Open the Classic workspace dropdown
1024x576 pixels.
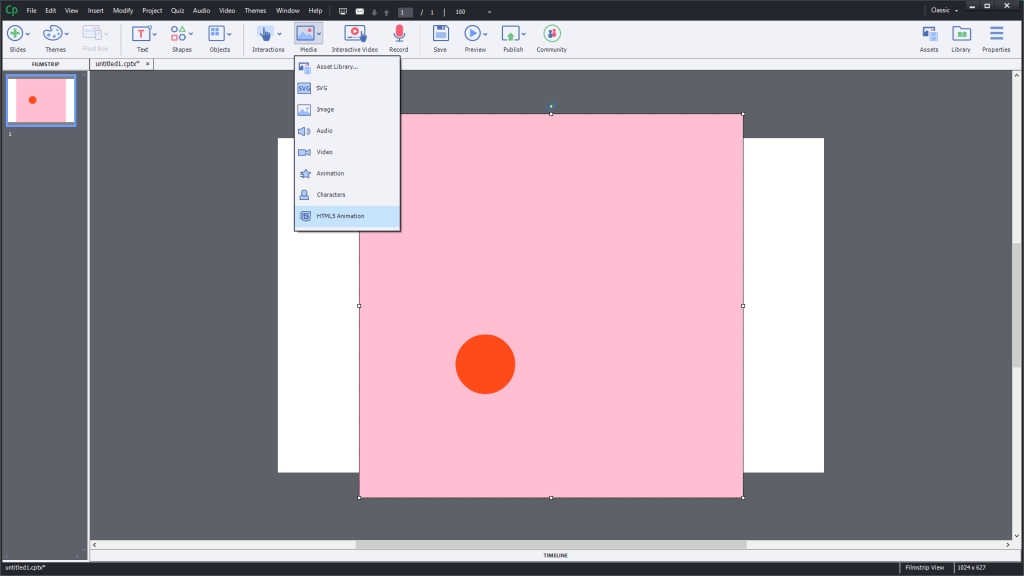945,10
